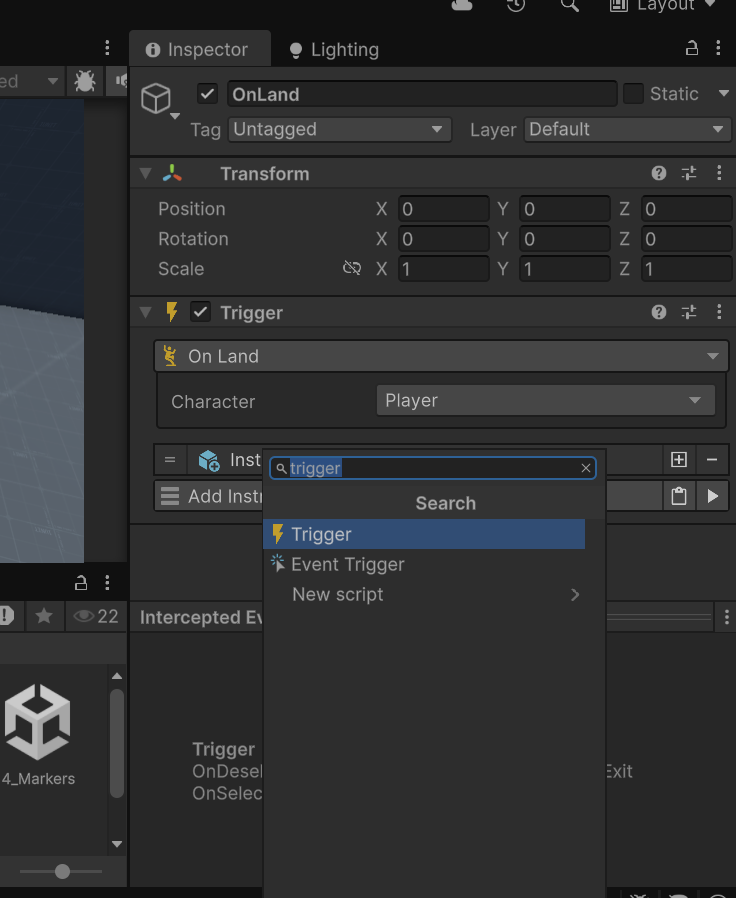Disable the Trigger component checkbox
The image size is (736, 898).
pos(201,312)
